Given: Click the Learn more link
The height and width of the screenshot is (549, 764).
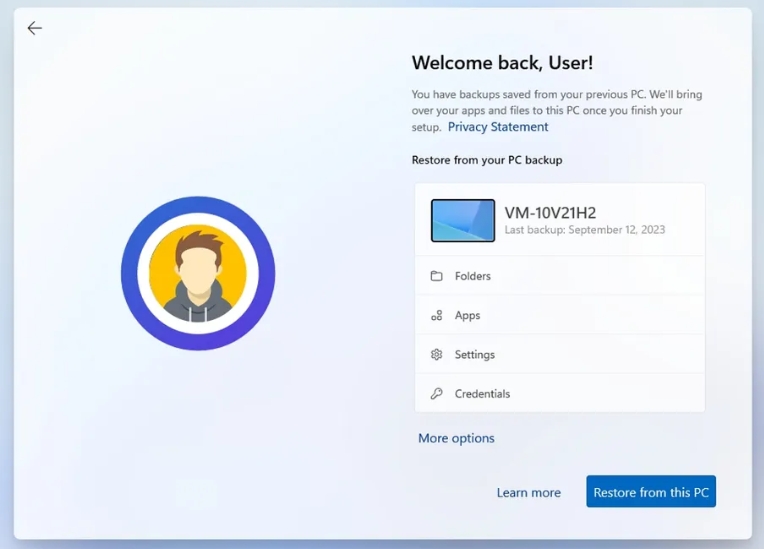Looking at the screenshot, I should coord(529,492).
